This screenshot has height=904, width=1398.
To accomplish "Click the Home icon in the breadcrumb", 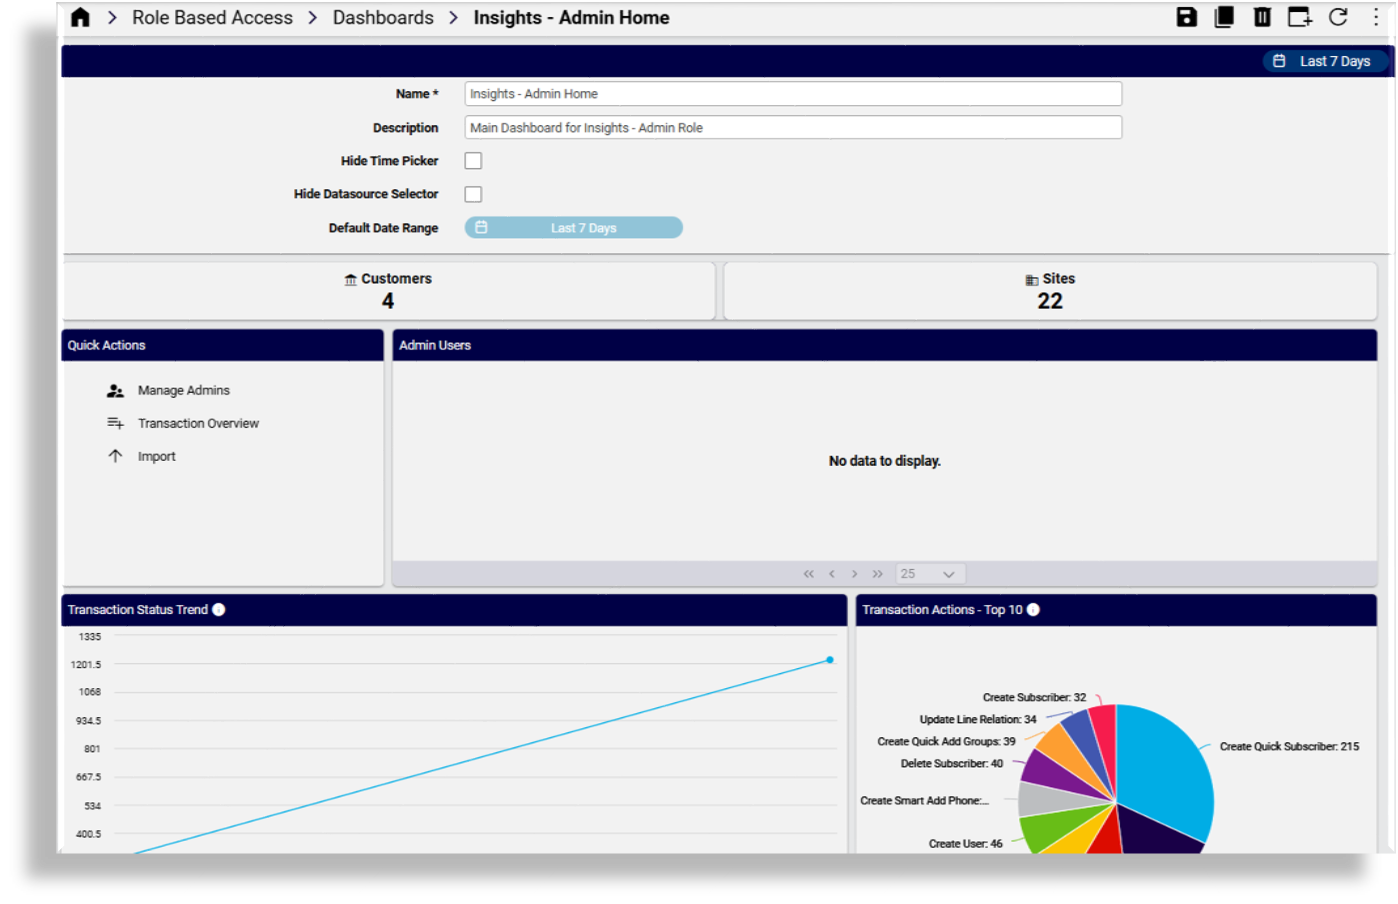I will pyautogui.click(x=80, y=17).
